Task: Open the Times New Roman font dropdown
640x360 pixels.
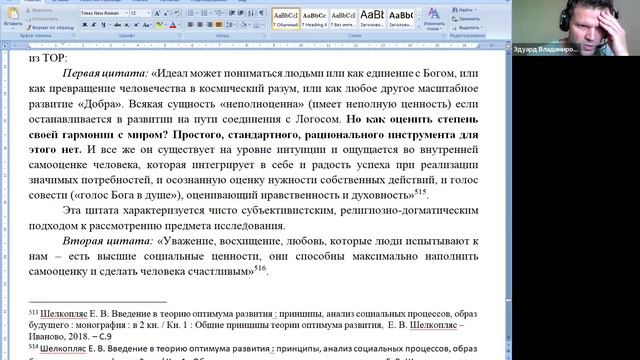Action: pyautogui.click(x=127, y=13)
